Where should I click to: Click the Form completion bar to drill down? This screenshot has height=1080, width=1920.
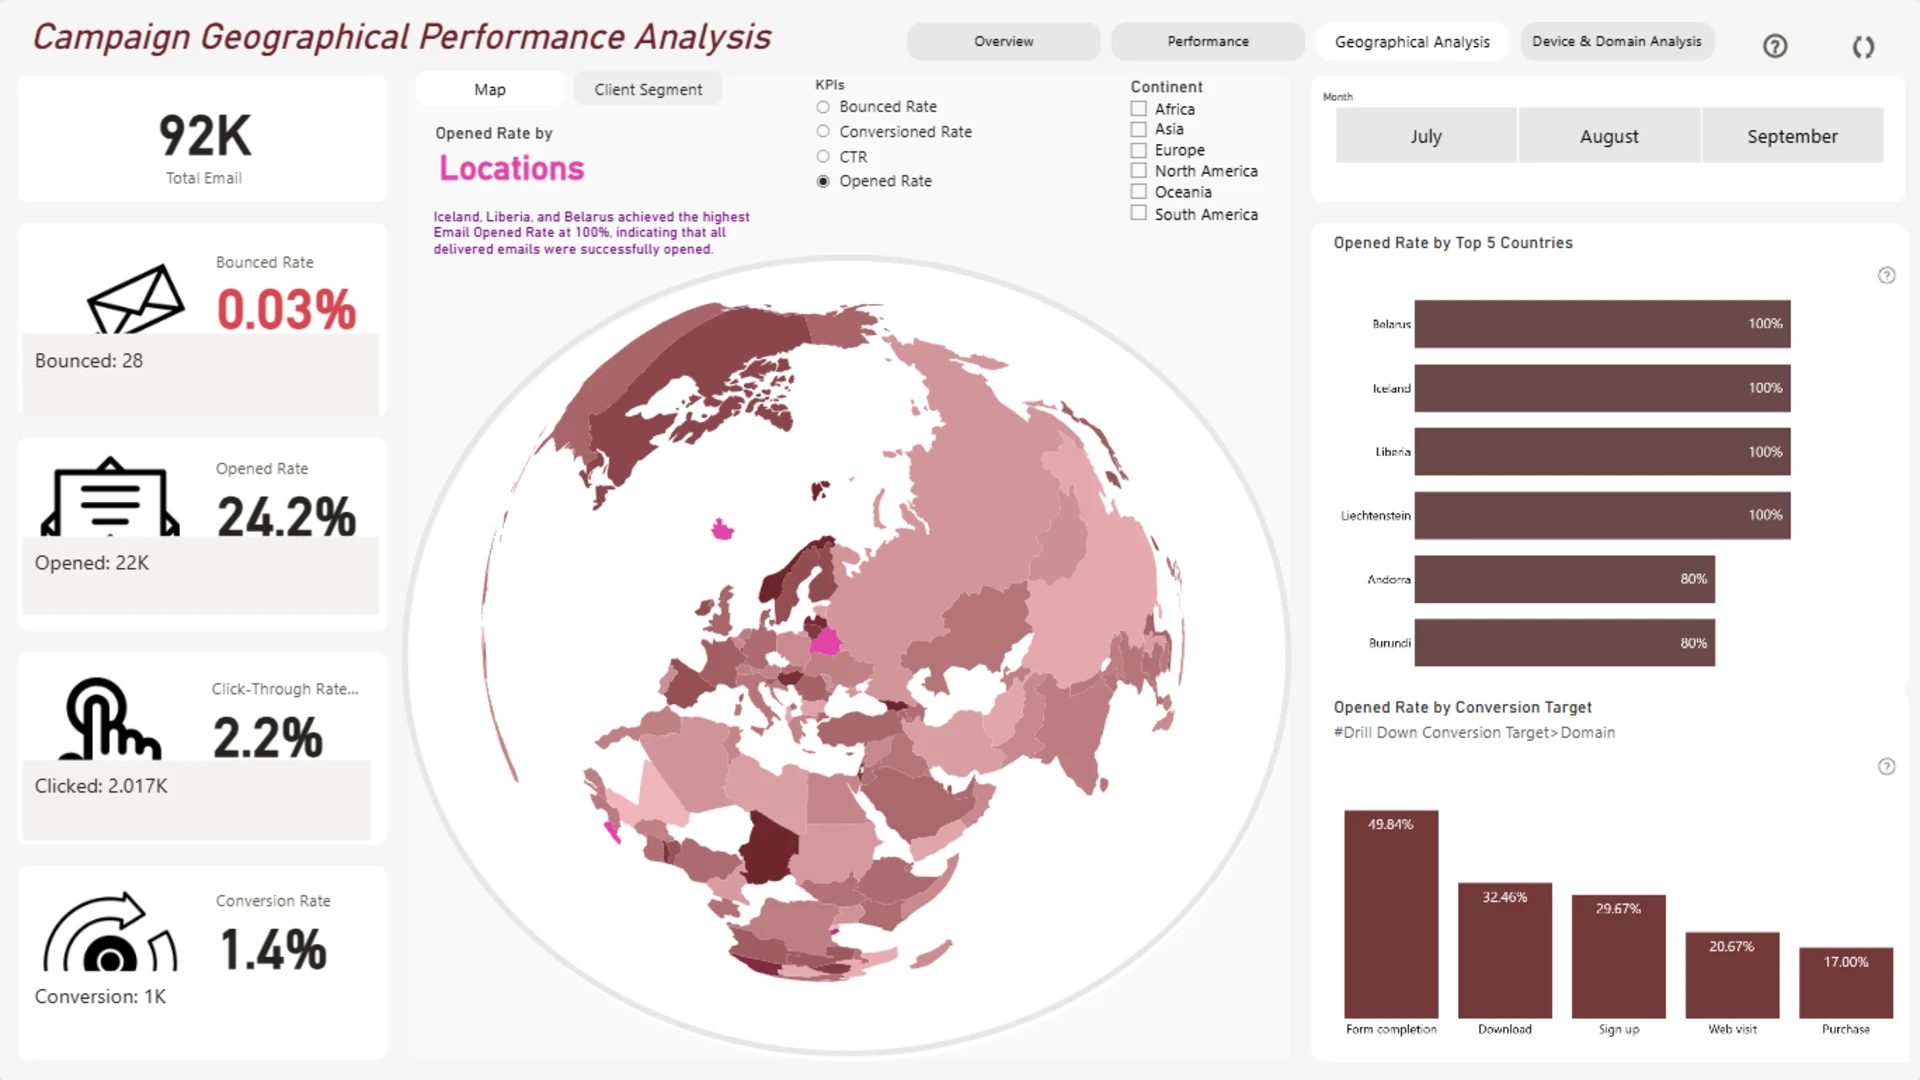[1390, 915]
